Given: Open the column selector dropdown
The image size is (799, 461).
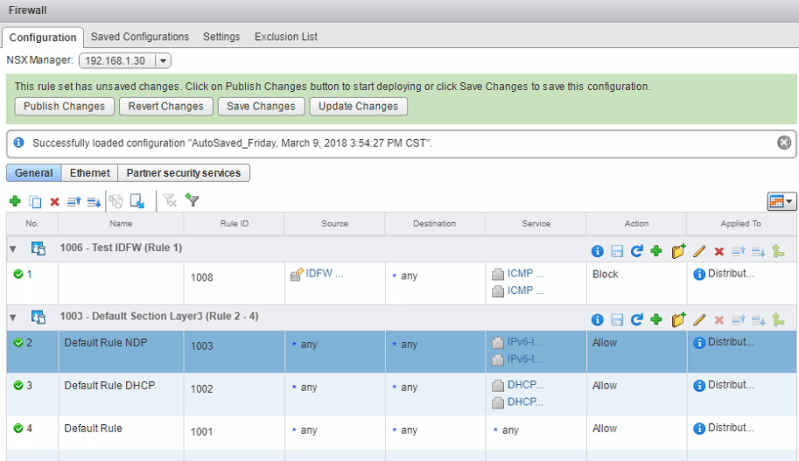Looking at the screenshot, I should pos(781,201).
